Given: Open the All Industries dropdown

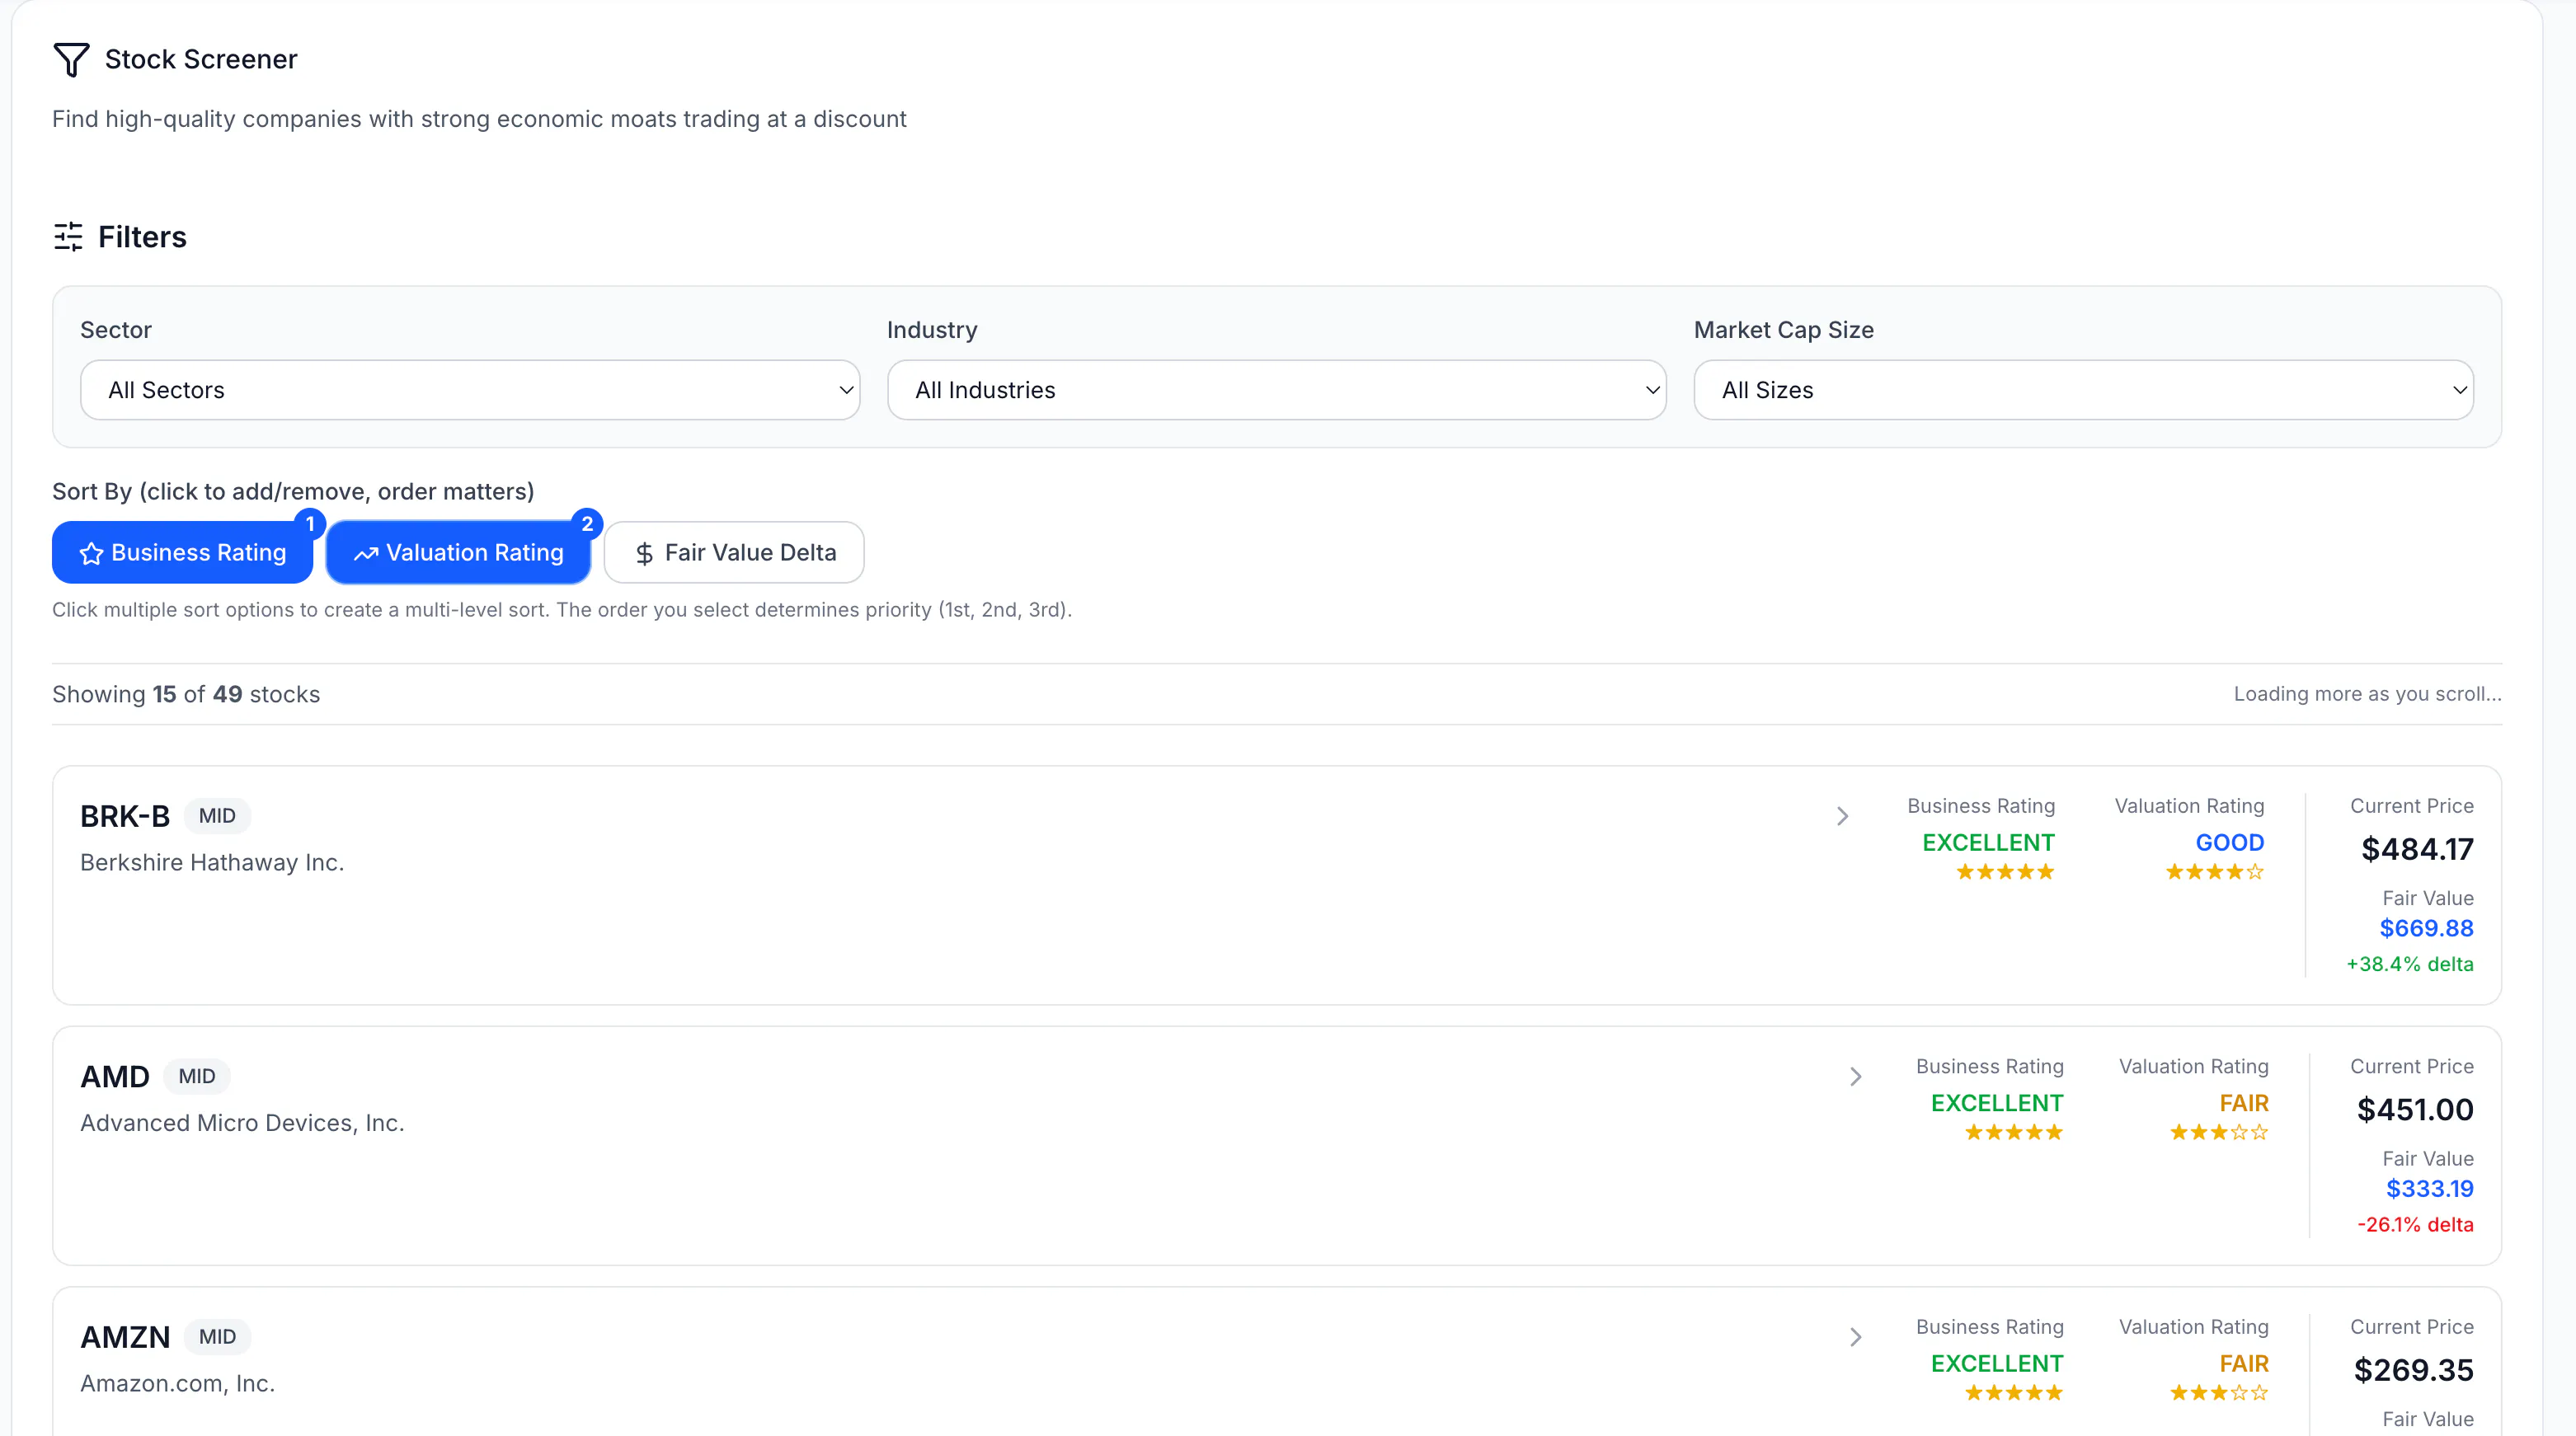Looking at the screenshot, I should 1277,390.
